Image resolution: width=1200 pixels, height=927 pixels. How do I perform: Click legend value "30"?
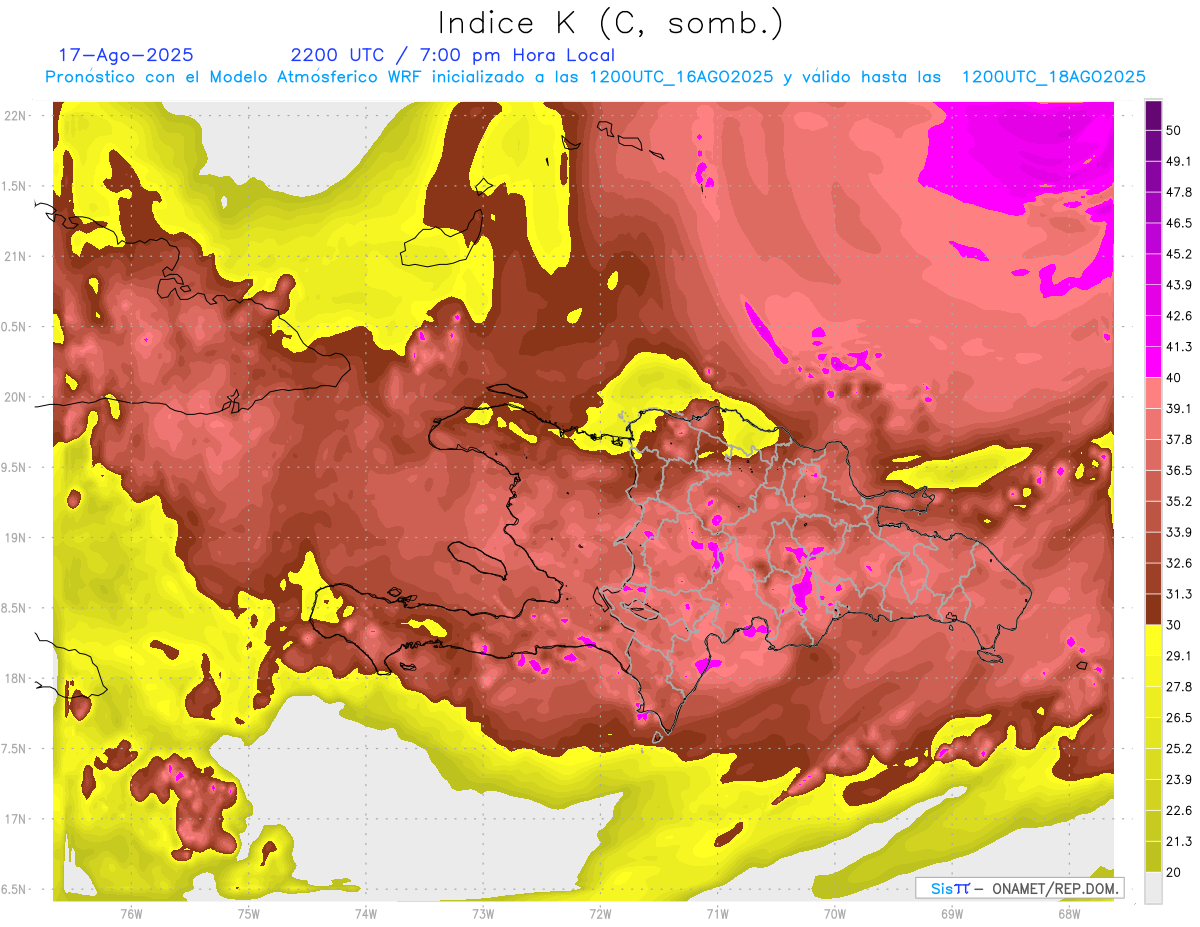point(1174,624)
